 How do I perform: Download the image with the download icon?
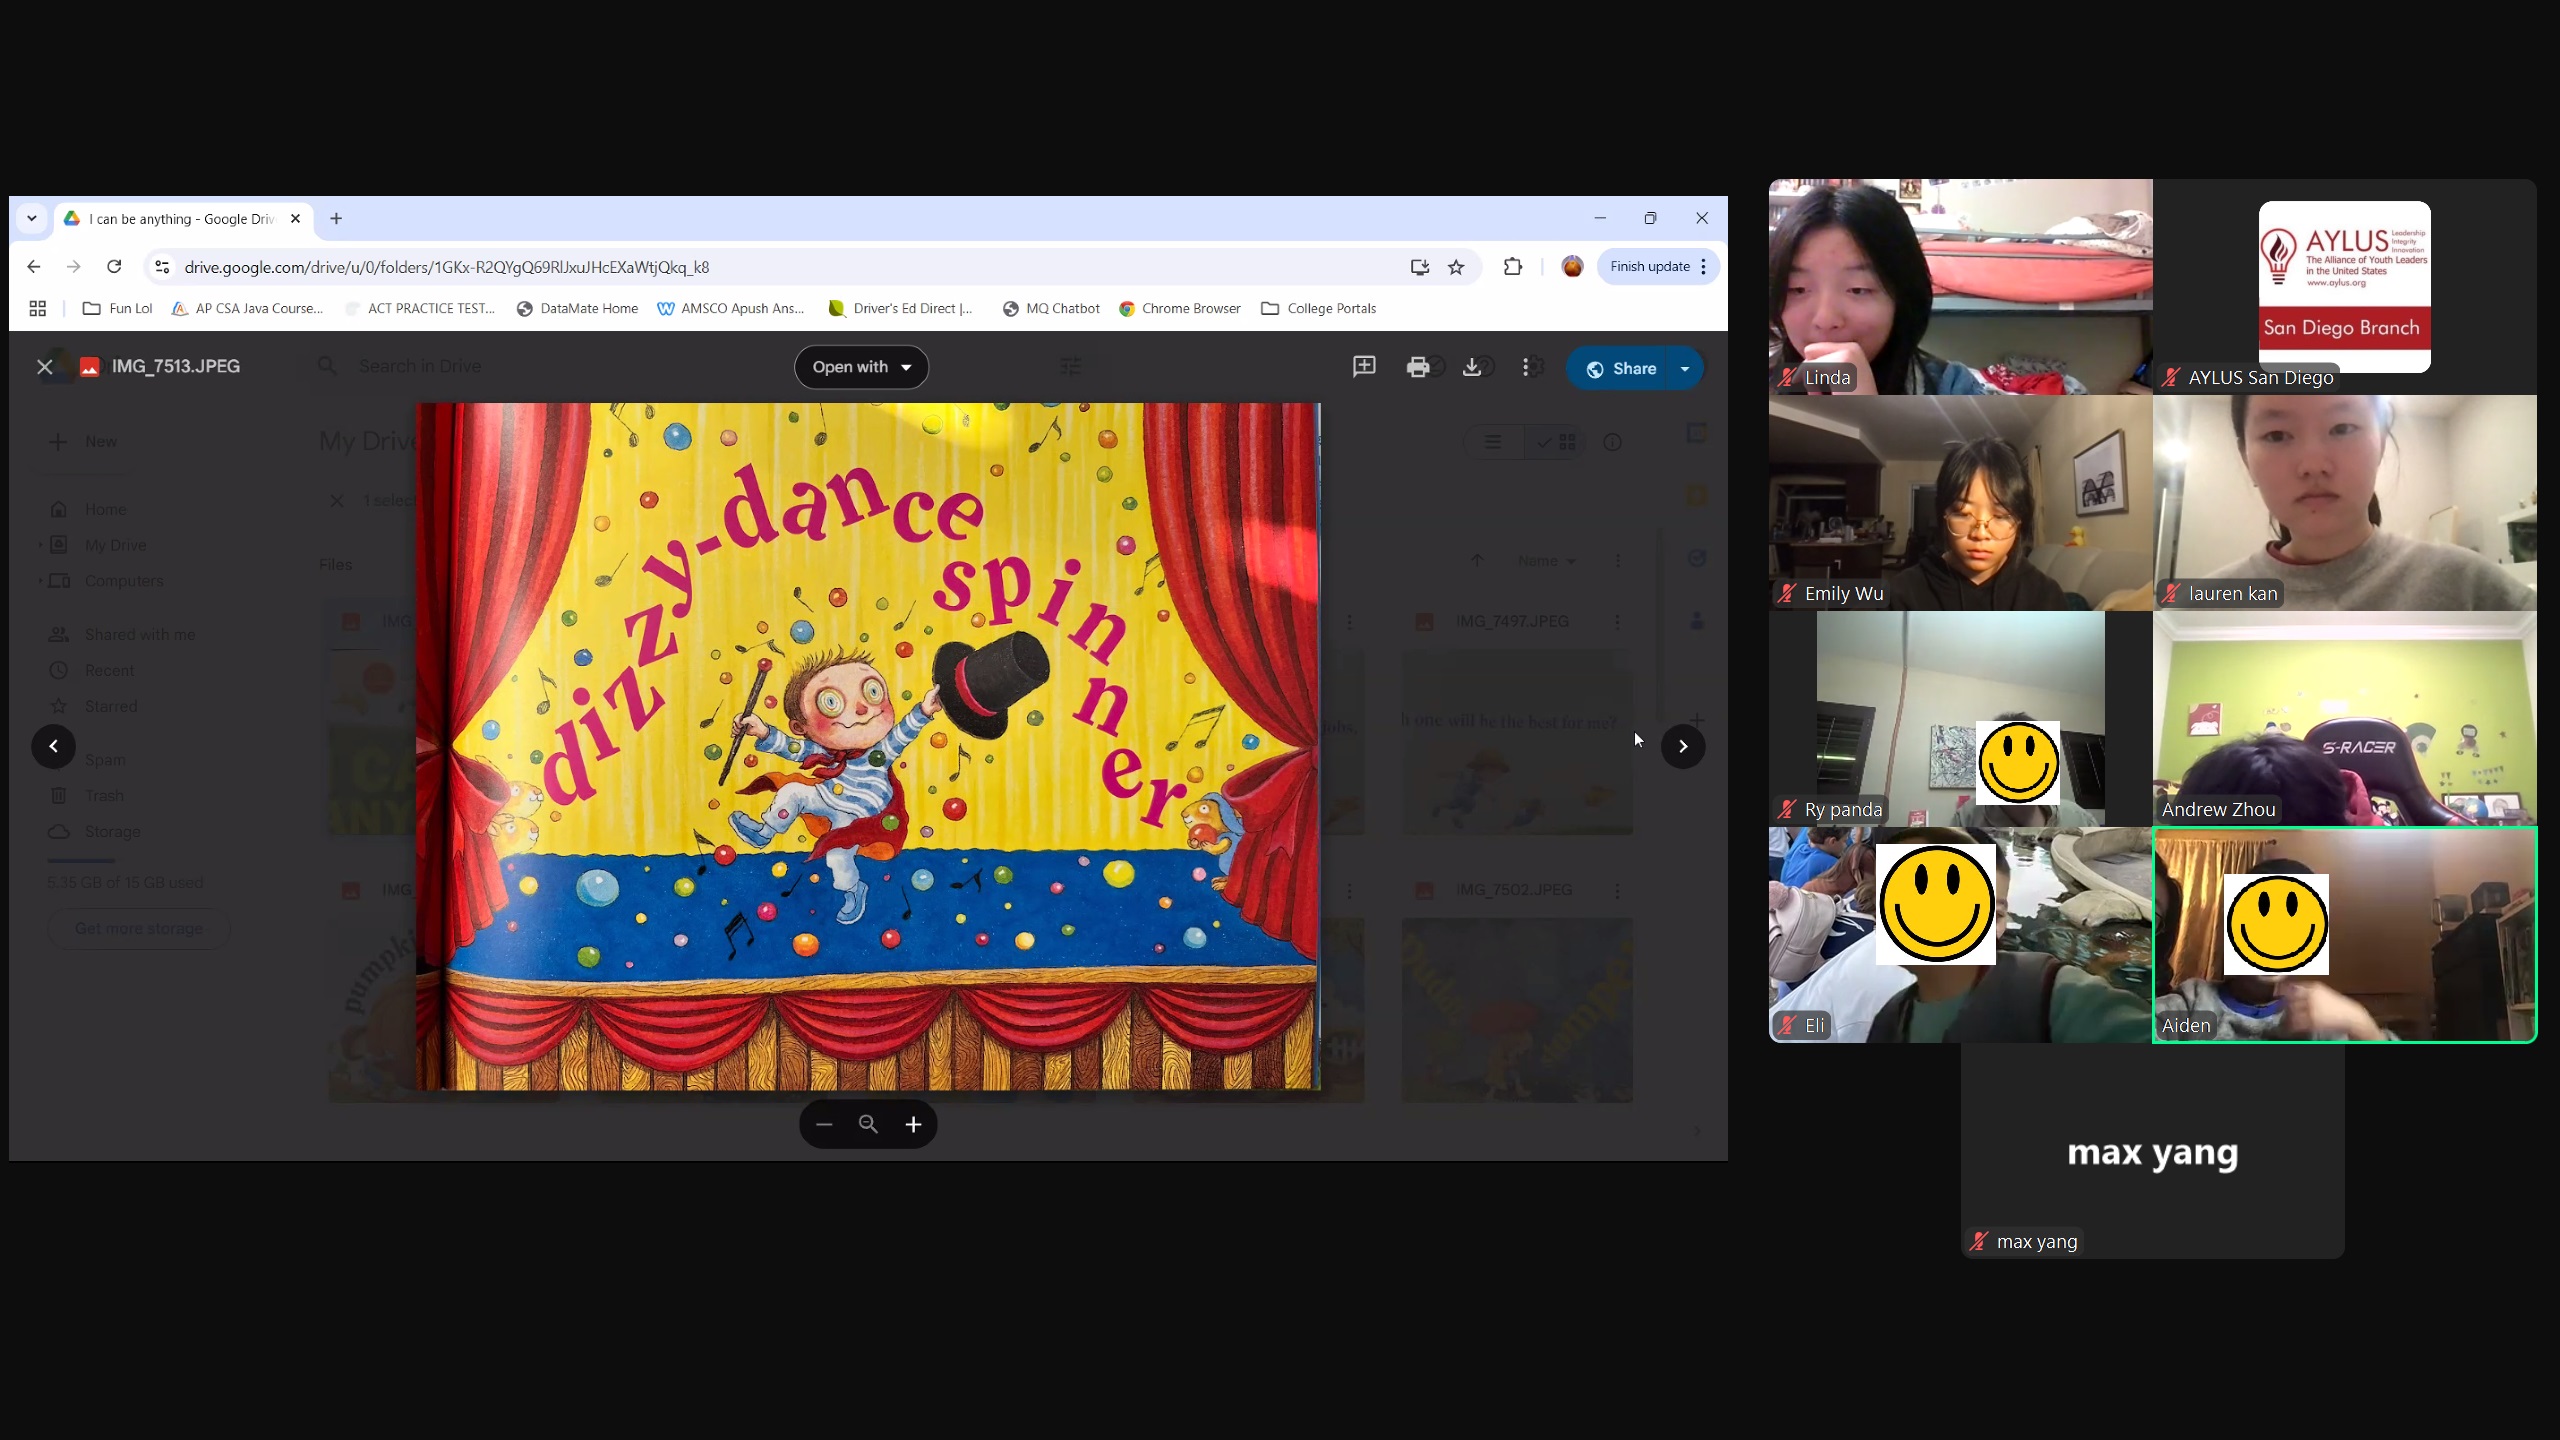[1471, 367]
